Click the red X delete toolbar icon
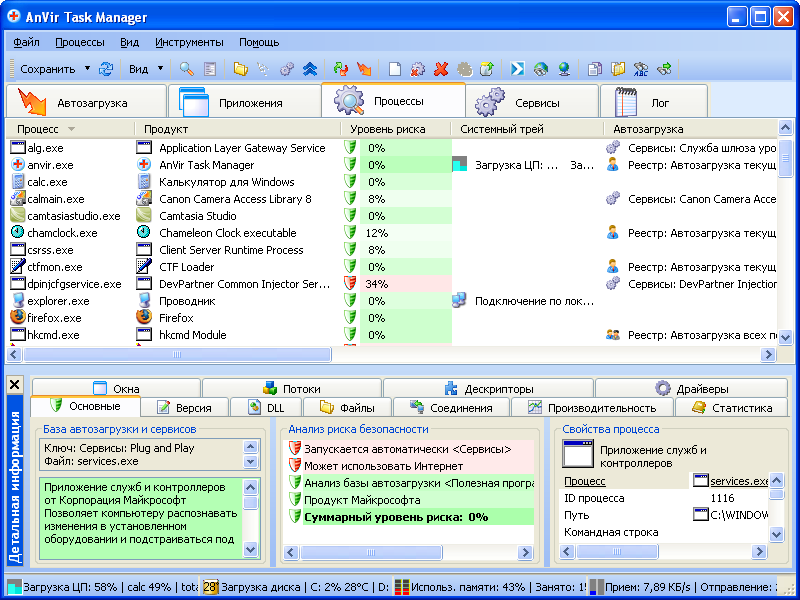This screenshot has width=800, height=600. coord(441,69)
